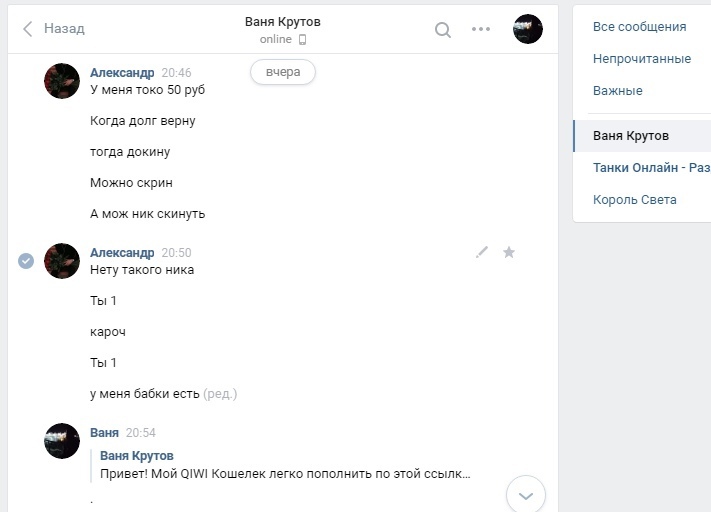The width and height of the screenshot is (711, 512).
Task: Click the sender name Александр at 20:46
Action: tap(122, 73)
